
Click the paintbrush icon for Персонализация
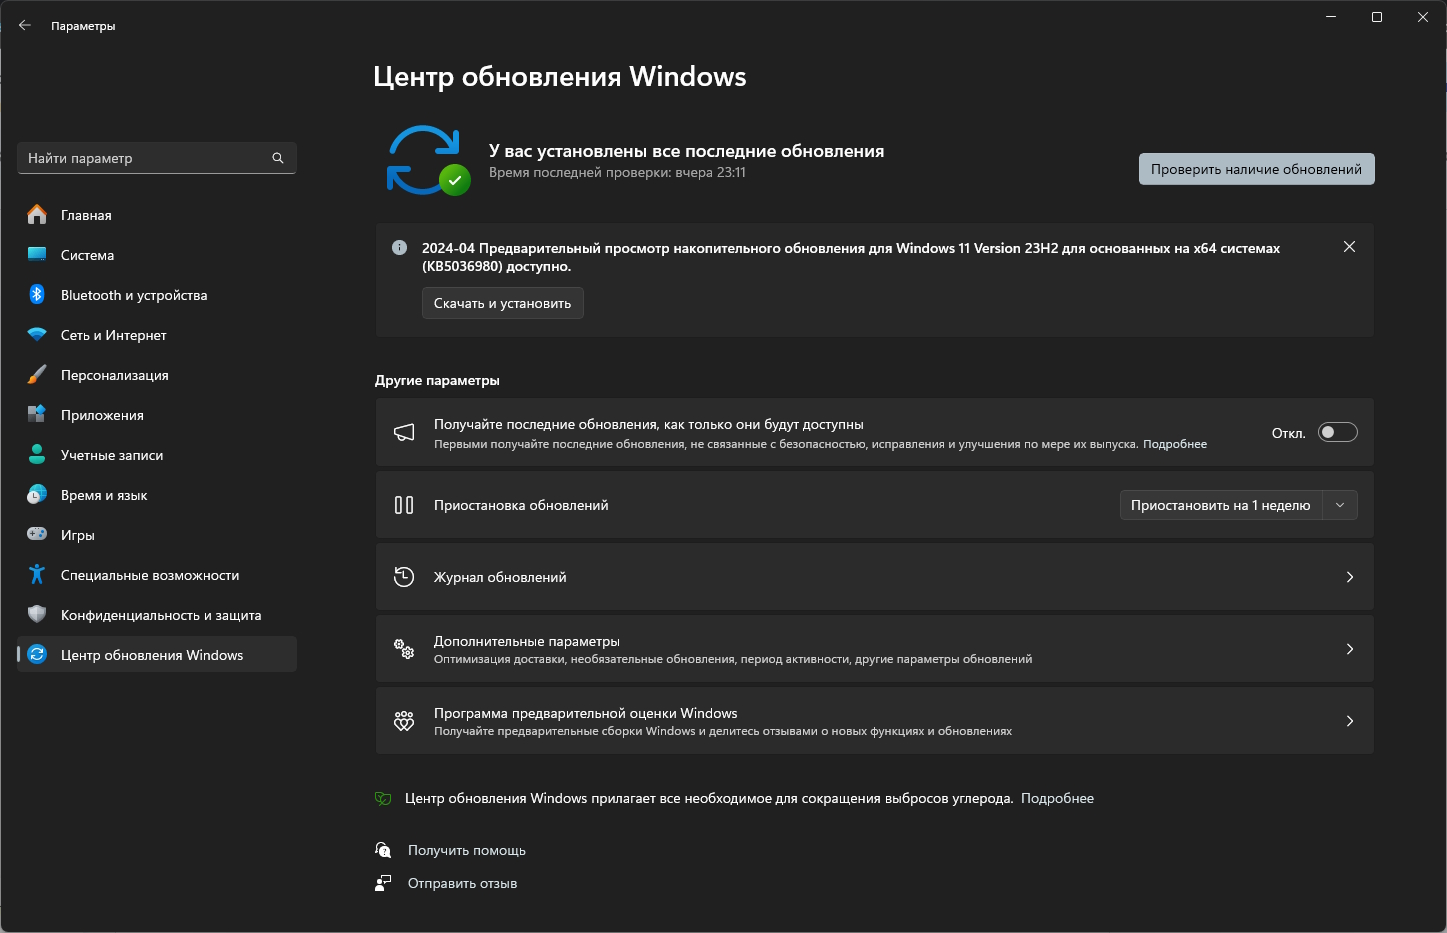(x=37, y=375)
